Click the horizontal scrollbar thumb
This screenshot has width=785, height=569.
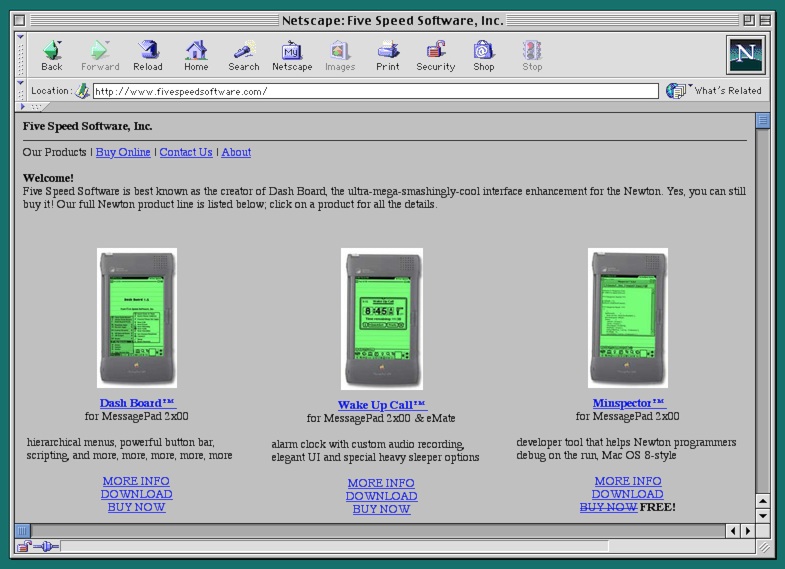click(x=23, y=530)
